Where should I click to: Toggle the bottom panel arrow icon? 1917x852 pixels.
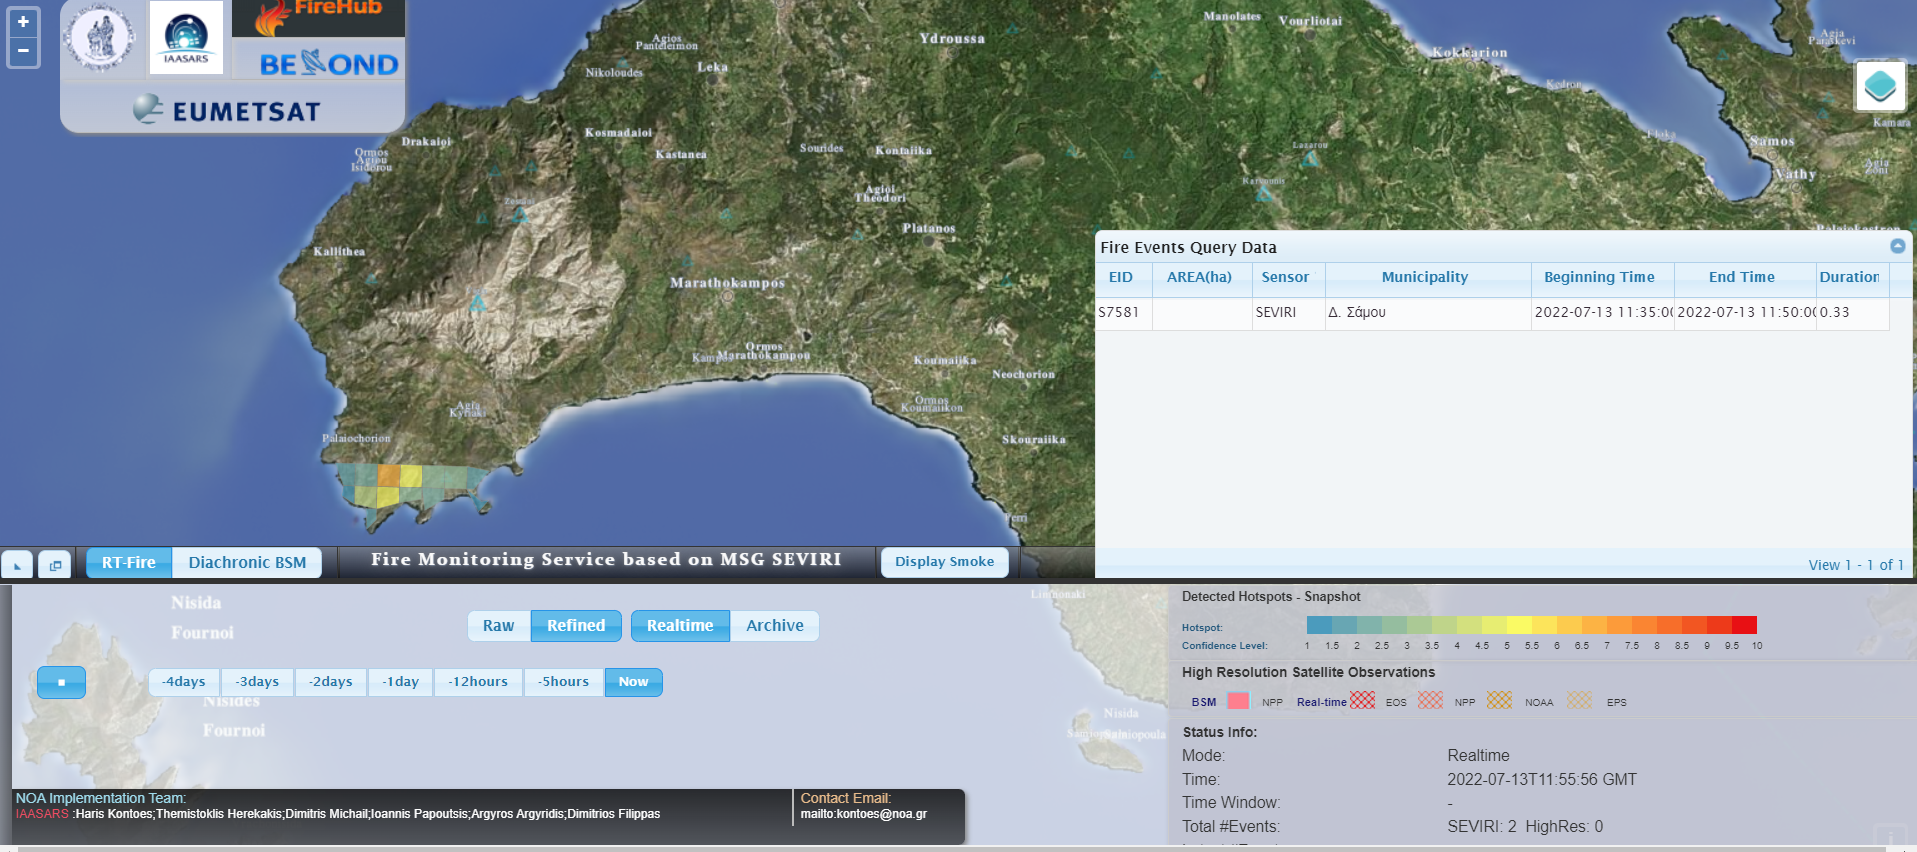(17, 565)
